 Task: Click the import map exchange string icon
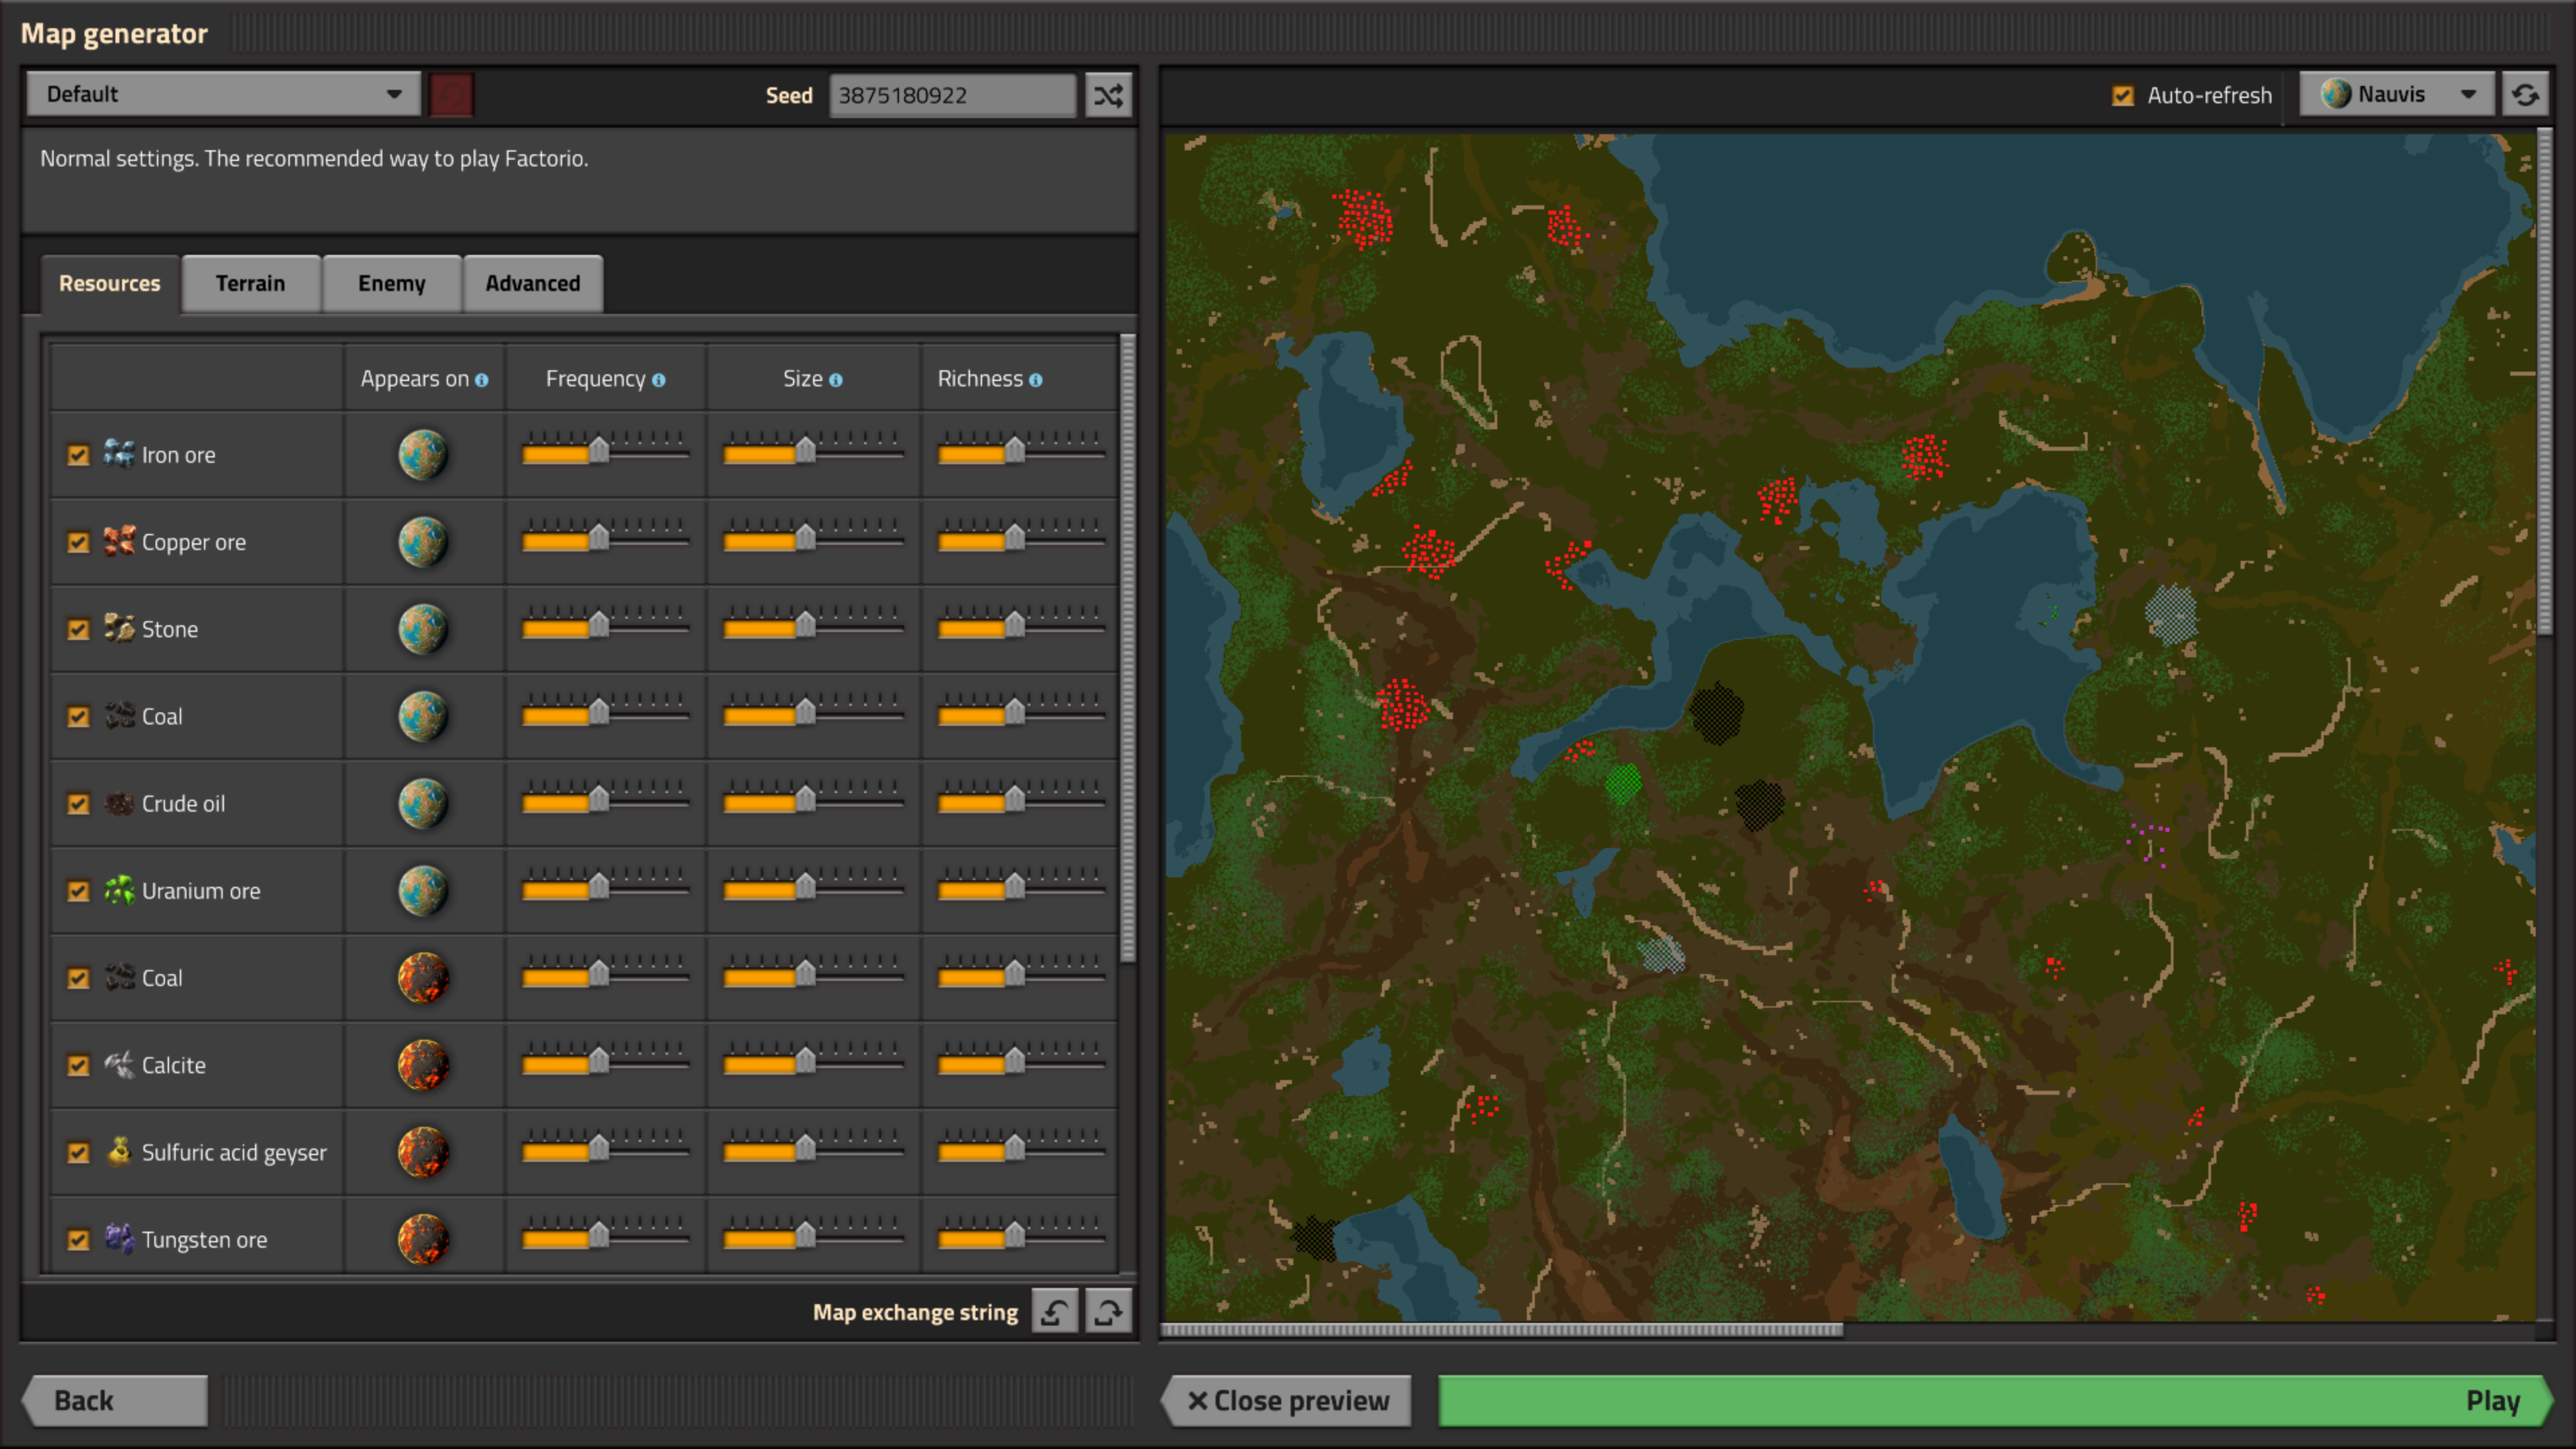click(x=1055, y=1311)
